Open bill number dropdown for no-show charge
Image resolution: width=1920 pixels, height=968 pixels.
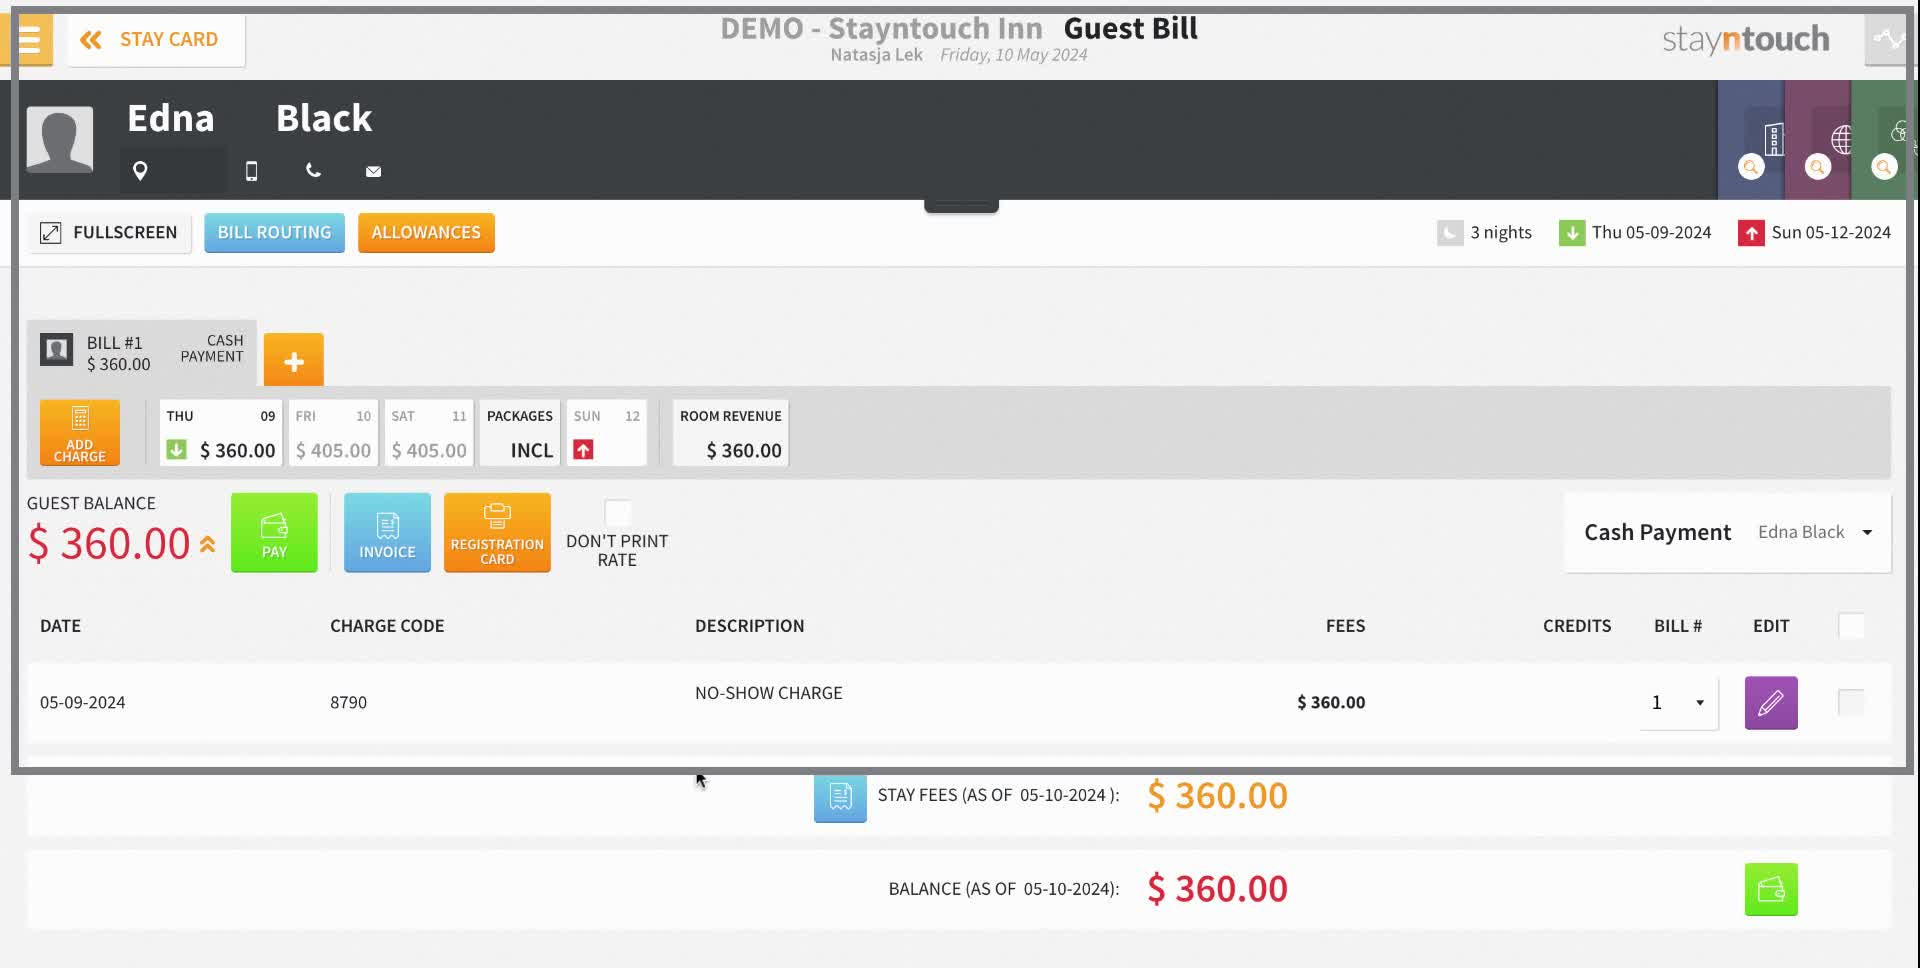coord(1679,703)
